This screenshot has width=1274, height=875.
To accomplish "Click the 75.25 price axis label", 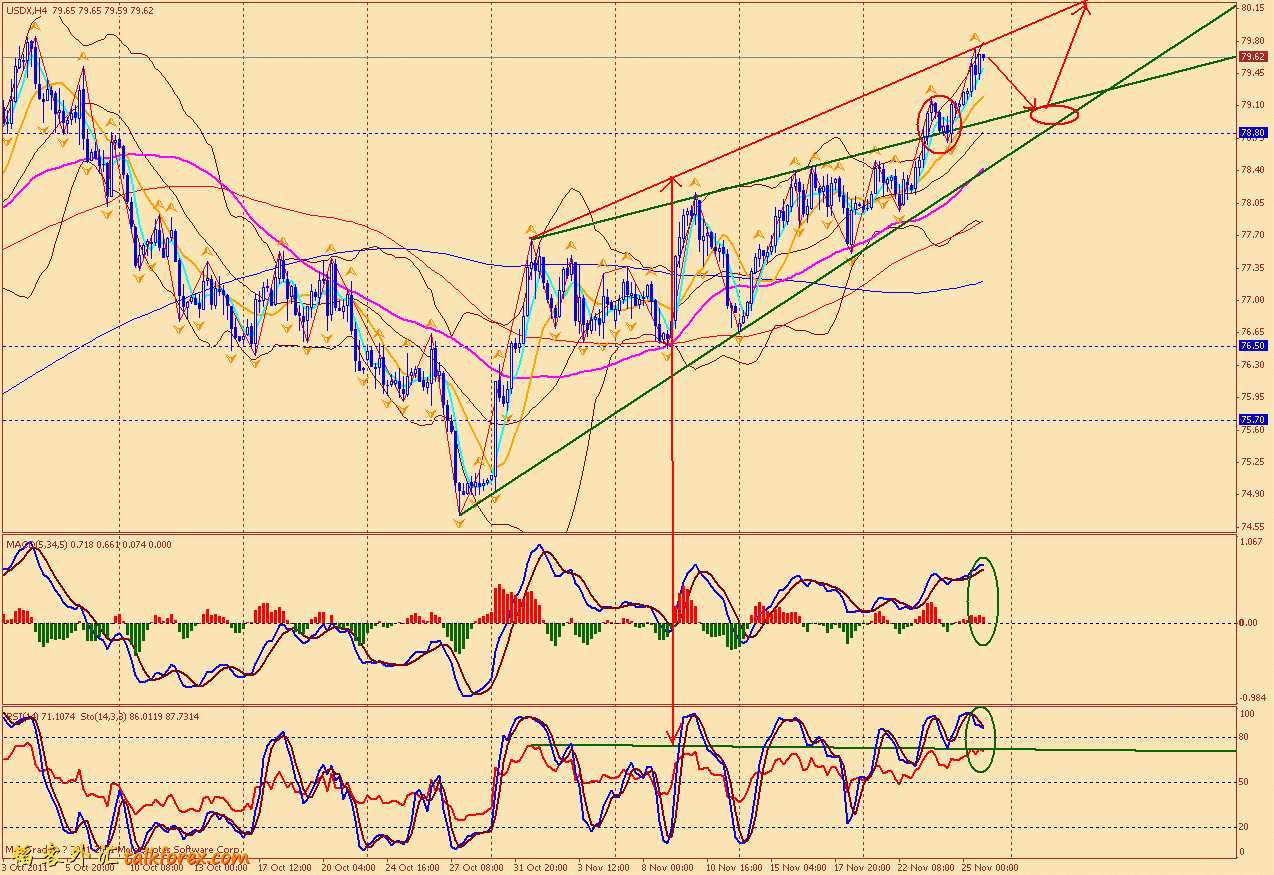I will pos(1255,462).
